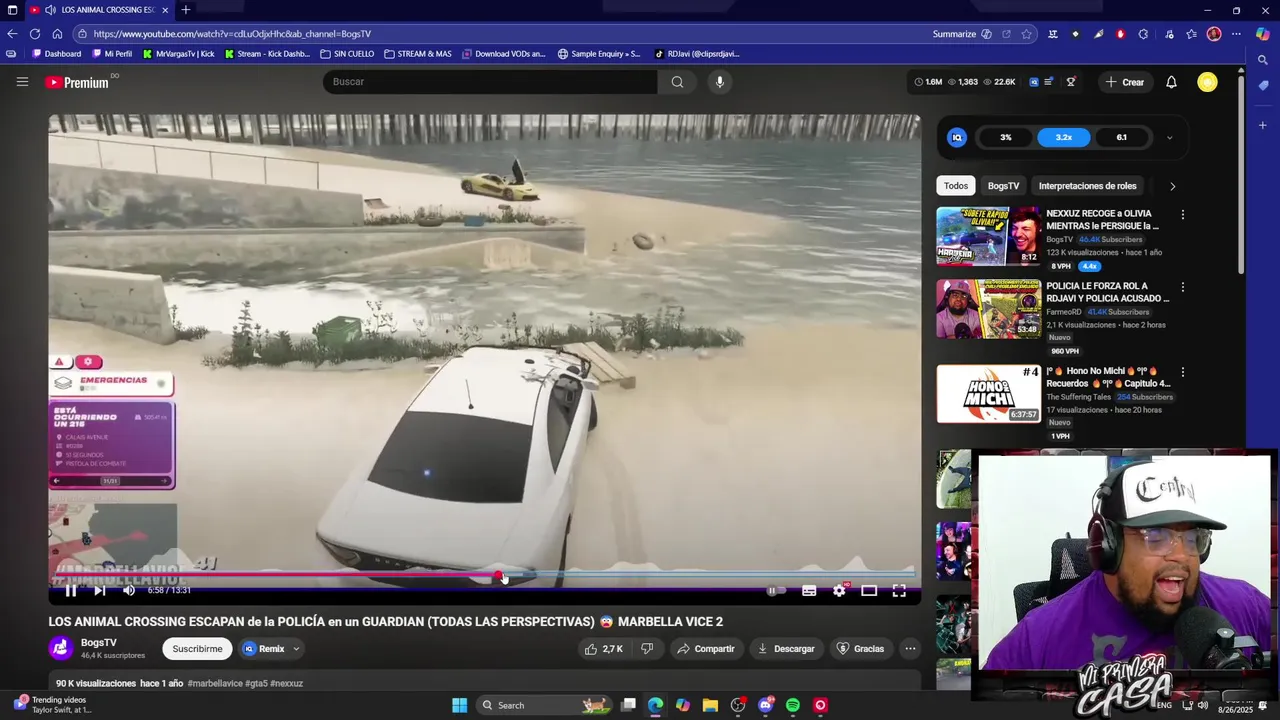Toggle the autoplay switch in the player

pyautogui.click(x=774, y=591)
